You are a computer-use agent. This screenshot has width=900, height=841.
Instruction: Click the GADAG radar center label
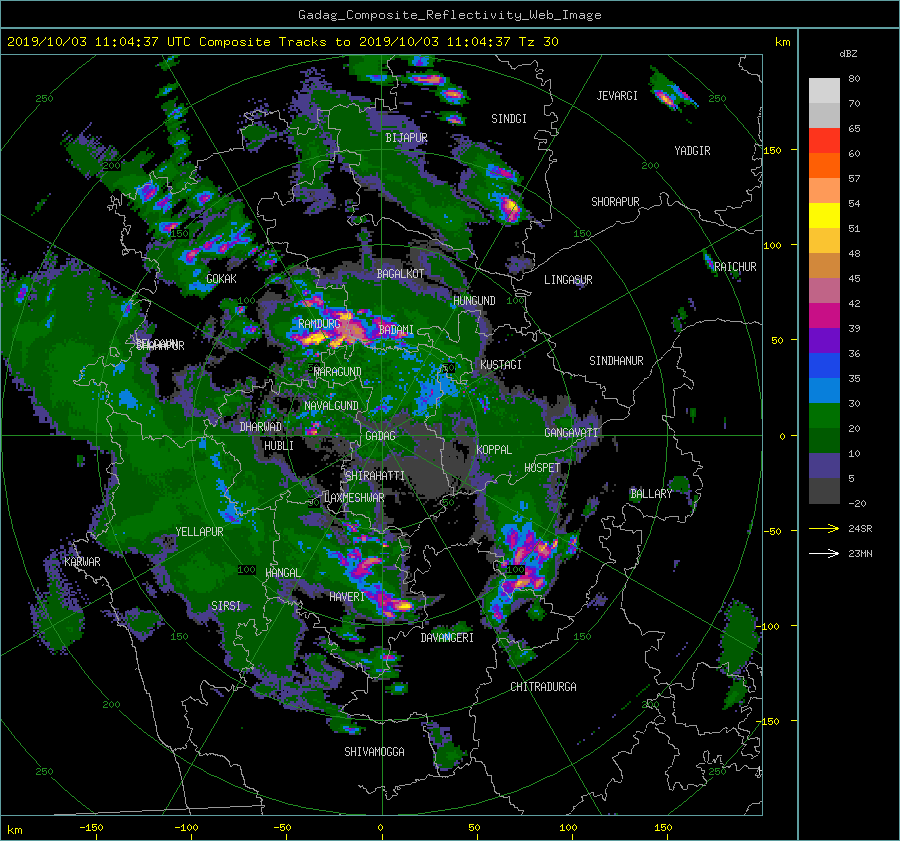[x=380, y=436]
